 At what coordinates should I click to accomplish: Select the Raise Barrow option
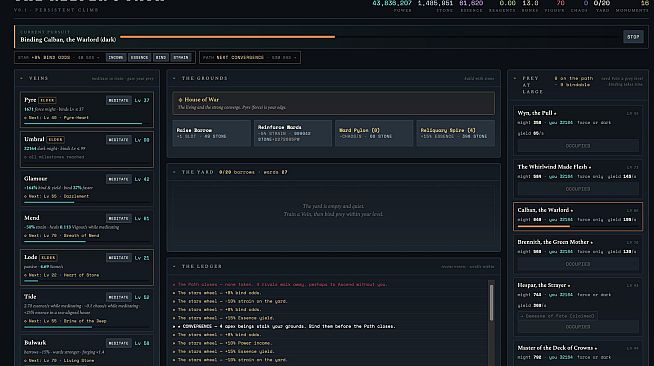pyautogui.click(x=211, y=133)
